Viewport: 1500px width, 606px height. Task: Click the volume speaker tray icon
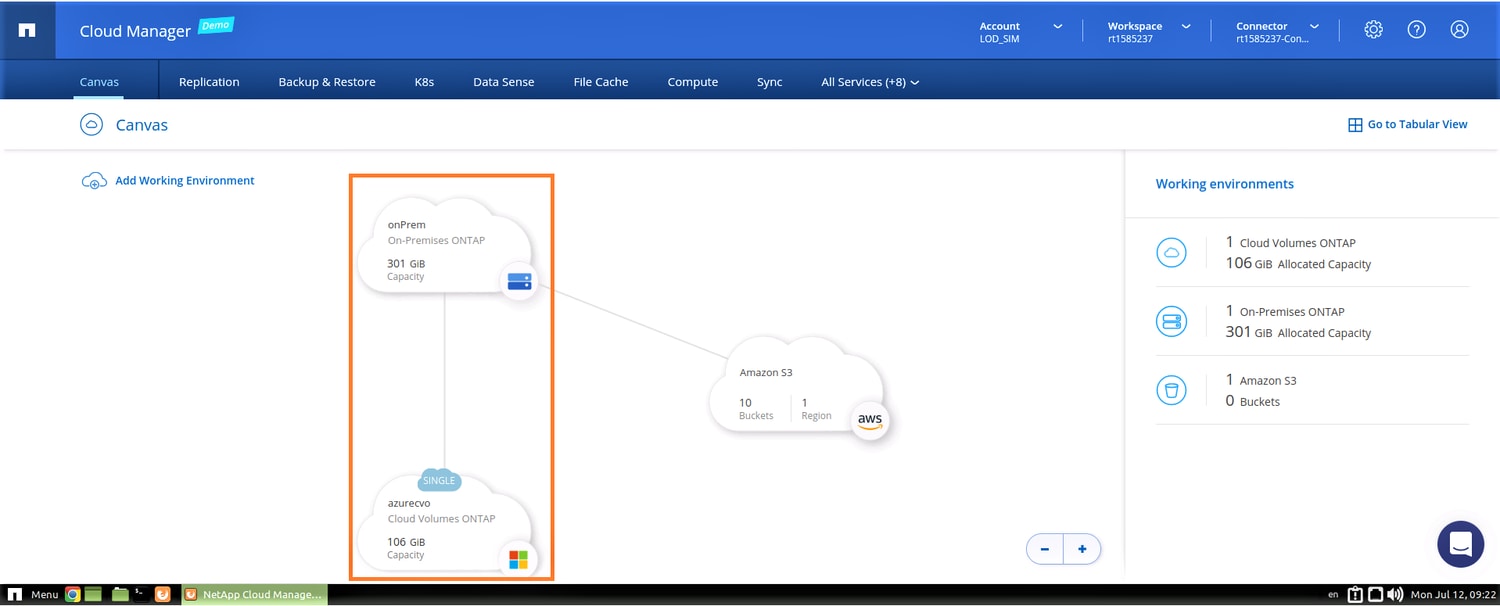point(1395,594)
